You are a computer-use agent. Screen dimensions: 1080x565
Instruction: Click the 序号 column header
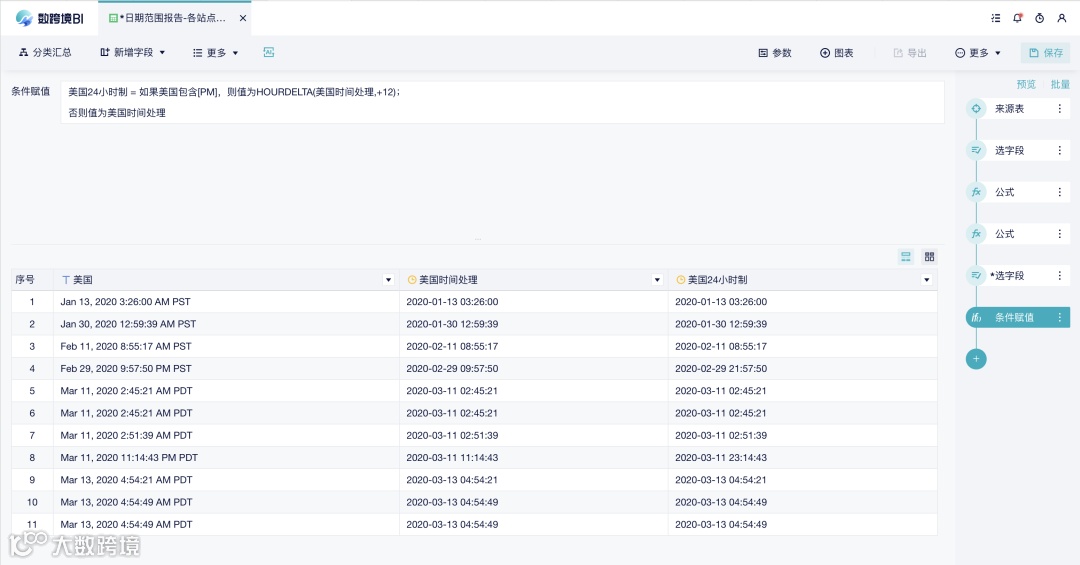[x=32, y=280]
